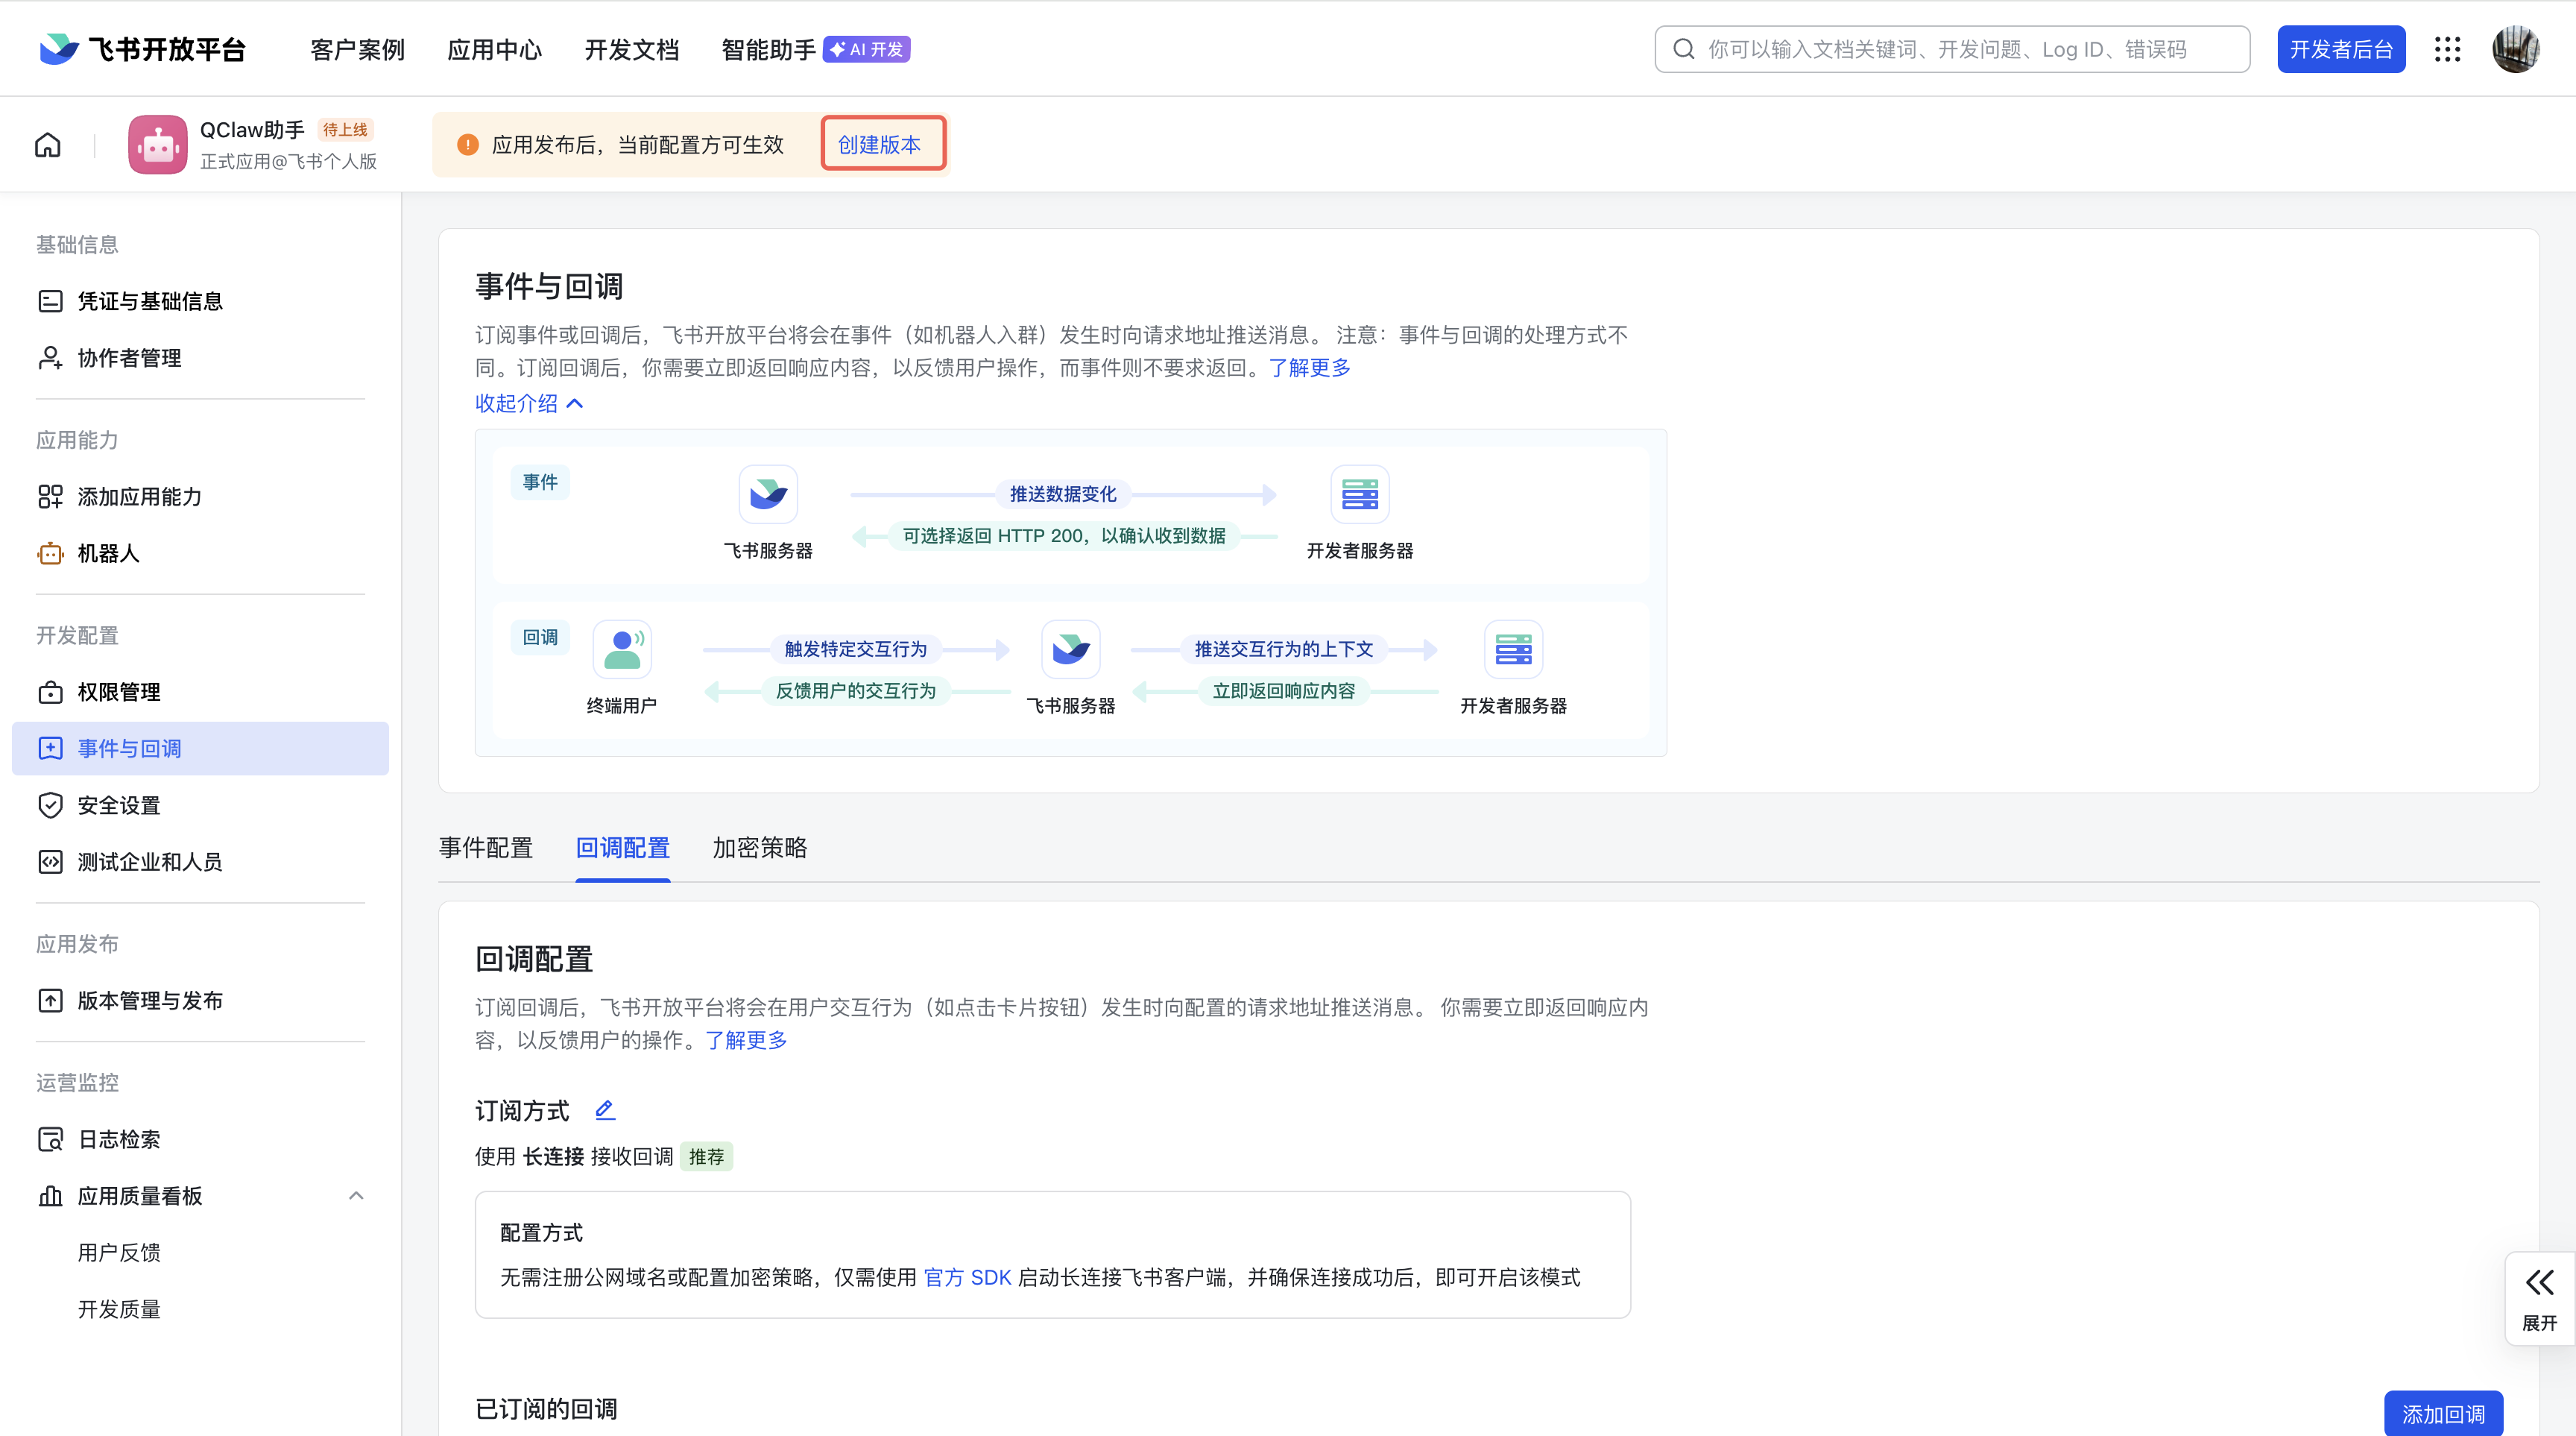Click the 创建版本 button
This screenshot has width=2576, height=1436.
[x=881, y=145]
